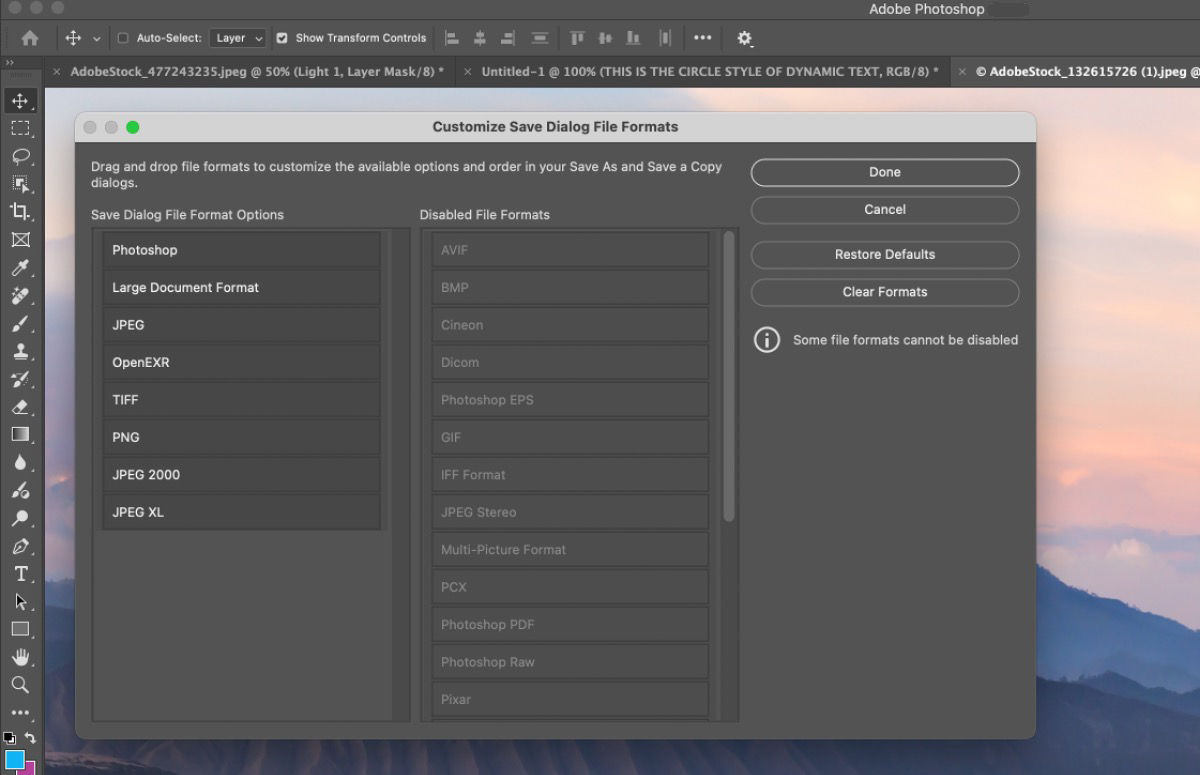Uncheck Show Transform Controls
The width and height of the screenshot is (1200, 775).
pos(282,38)
